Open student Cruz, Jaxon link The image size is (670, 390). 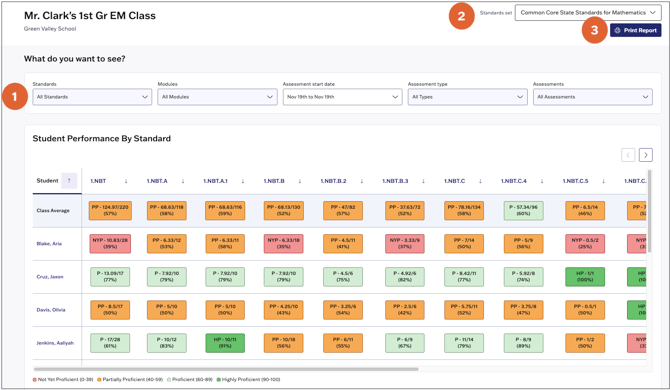tap(50, 277)
